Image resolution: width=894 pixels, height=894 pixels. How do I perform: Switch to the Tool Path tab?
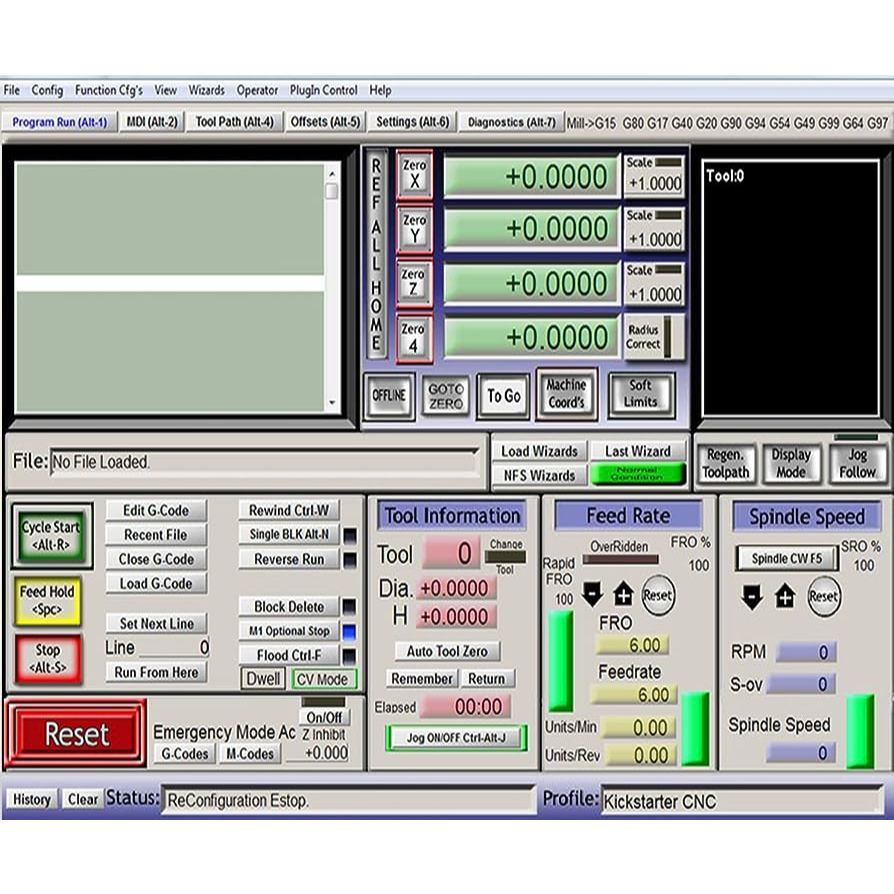pos(234,122)
